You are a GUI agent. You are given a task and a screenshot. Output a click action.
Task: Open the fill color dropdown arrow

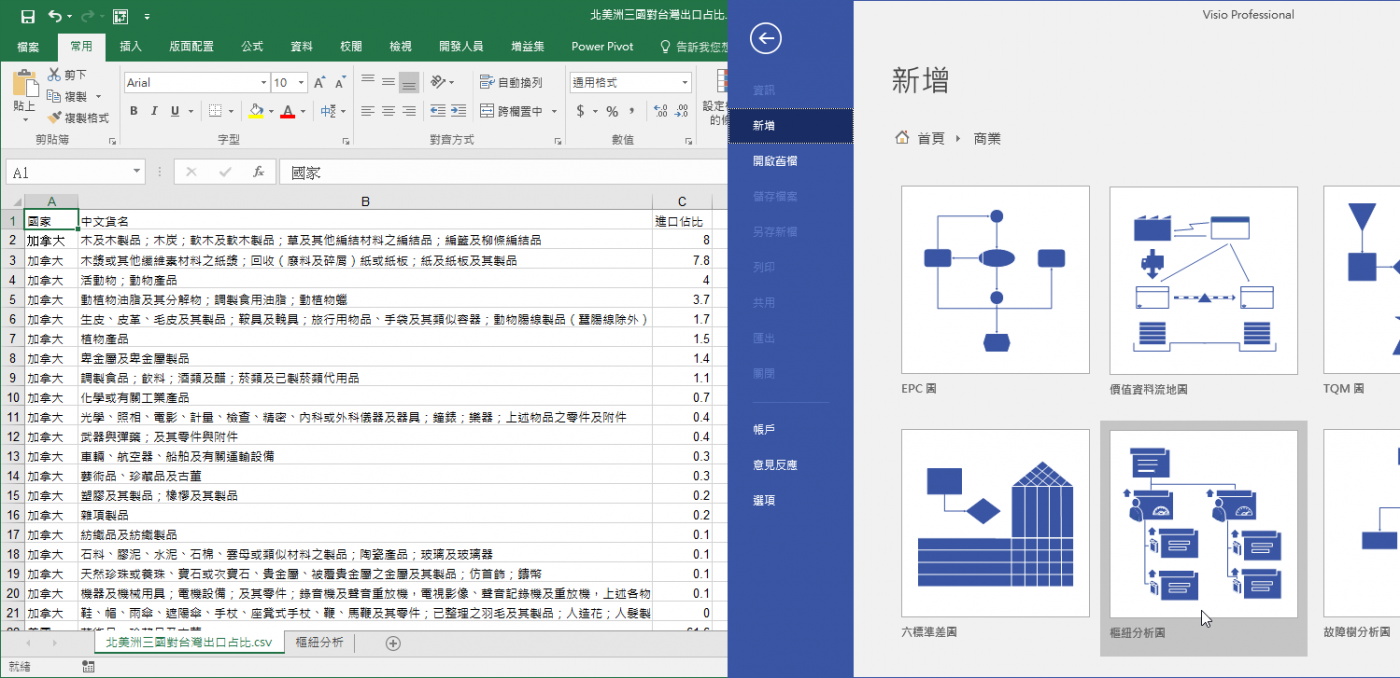tap(271, 111)
